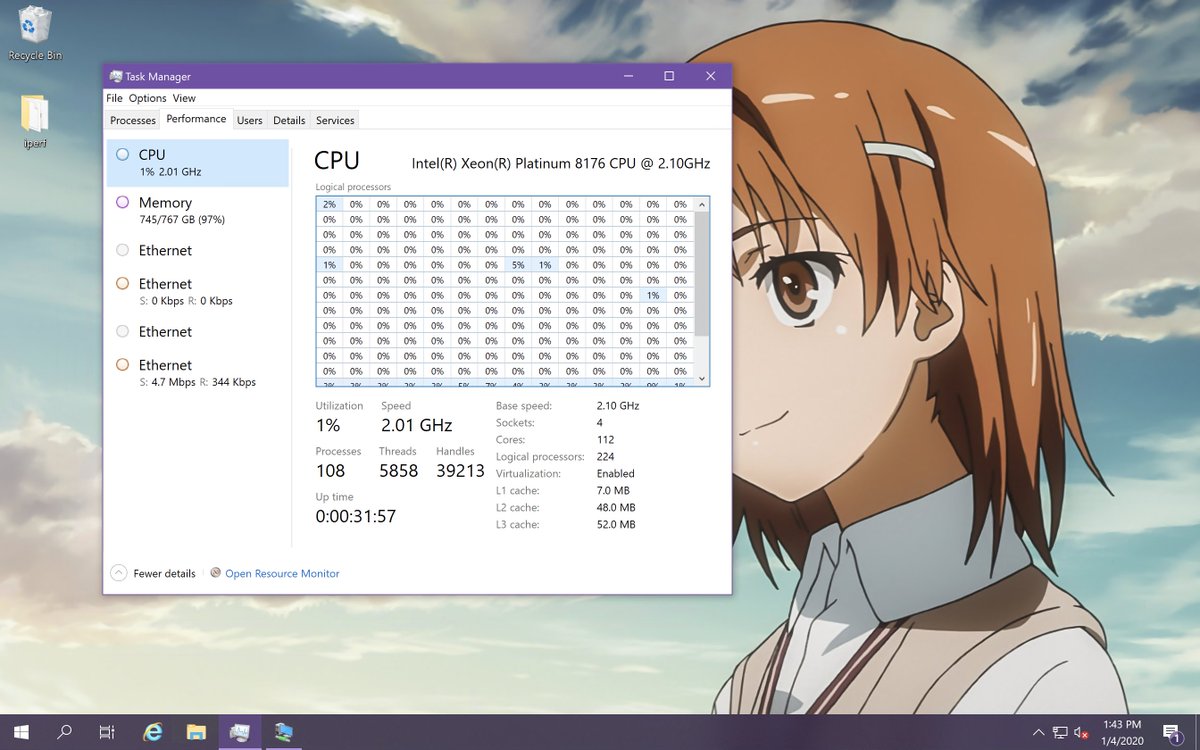Click the network tray icon
Image resolution: width=1200 pixels, height=750 pixels.
click(1060, 733)
